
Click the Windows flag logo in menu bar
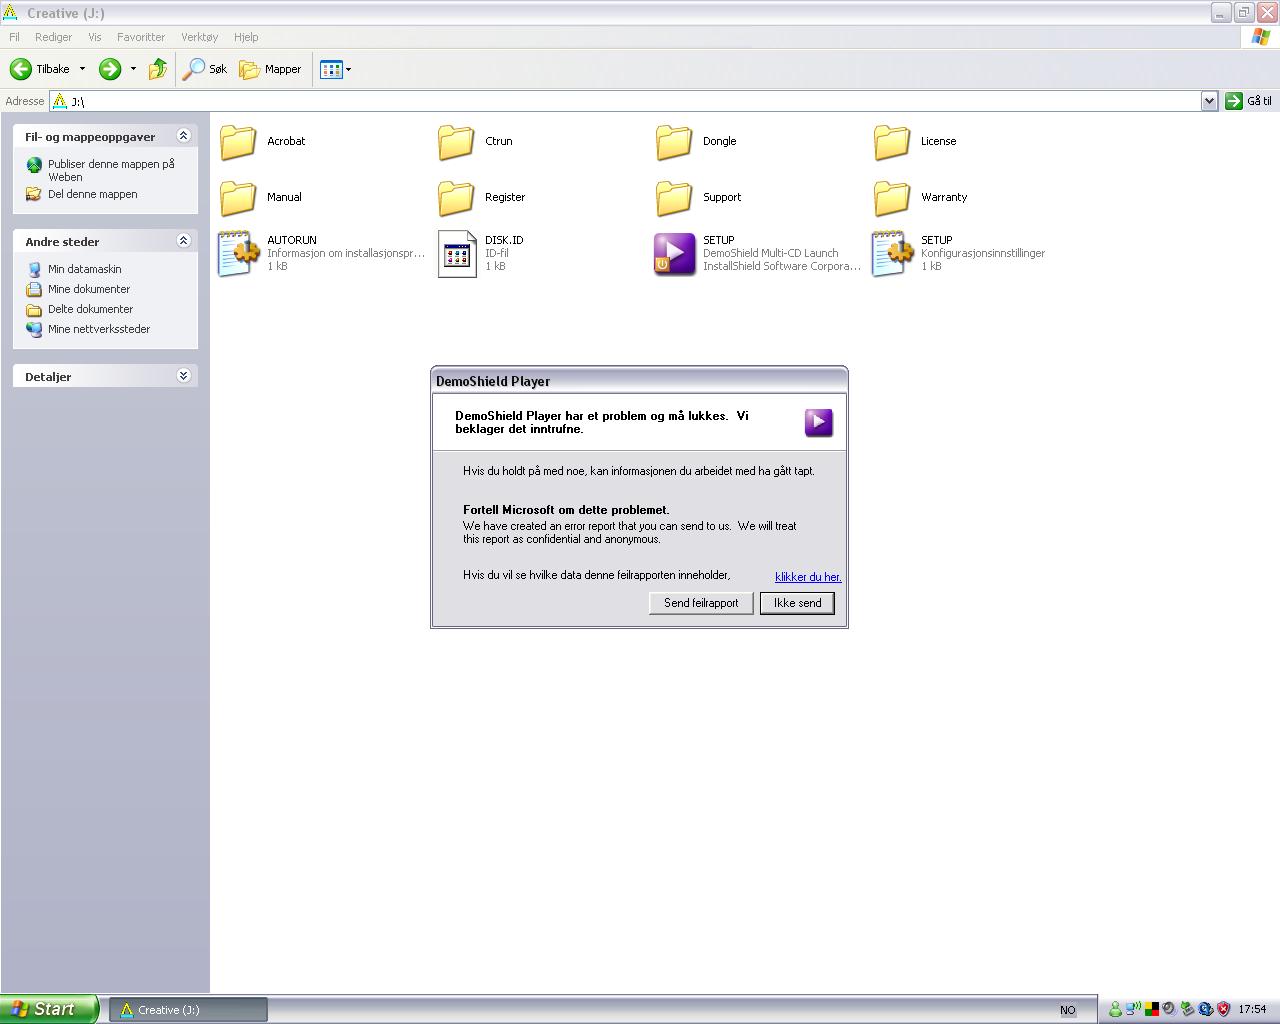coord(1261,37)
